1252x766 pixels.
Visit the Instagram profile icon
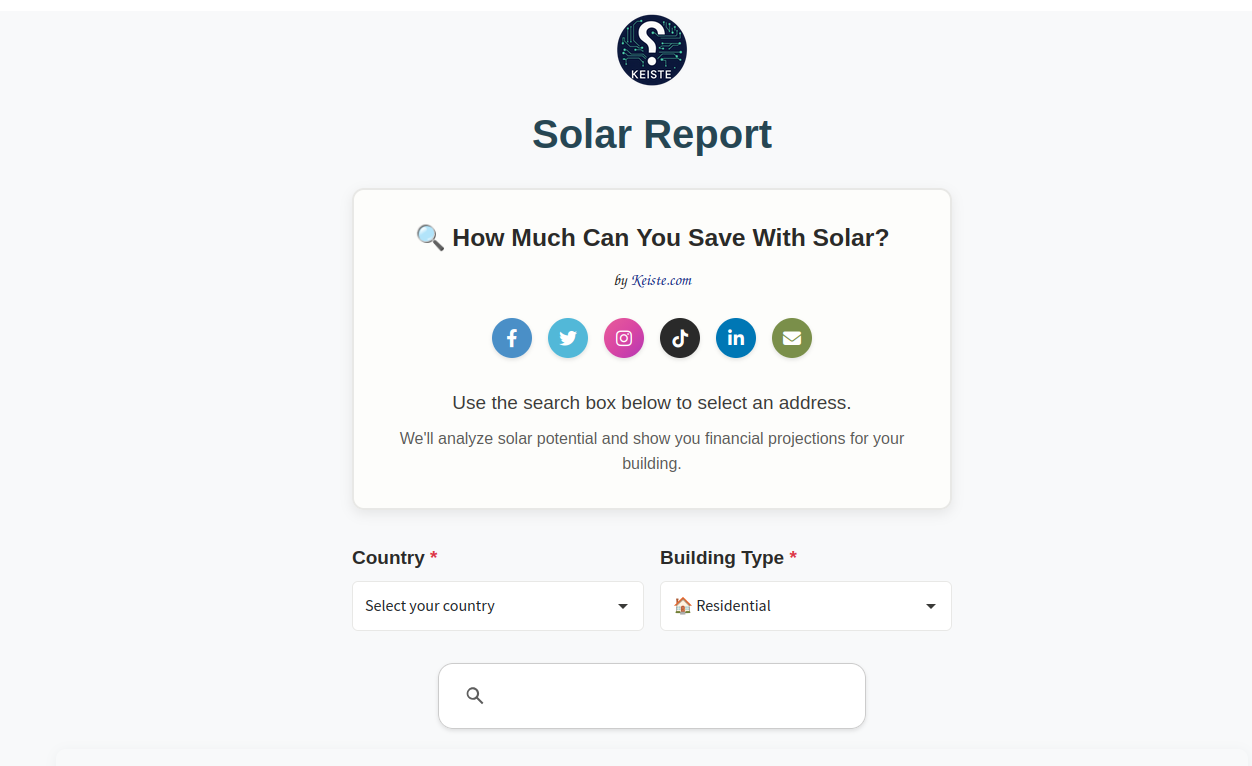(x=624, y=338)
